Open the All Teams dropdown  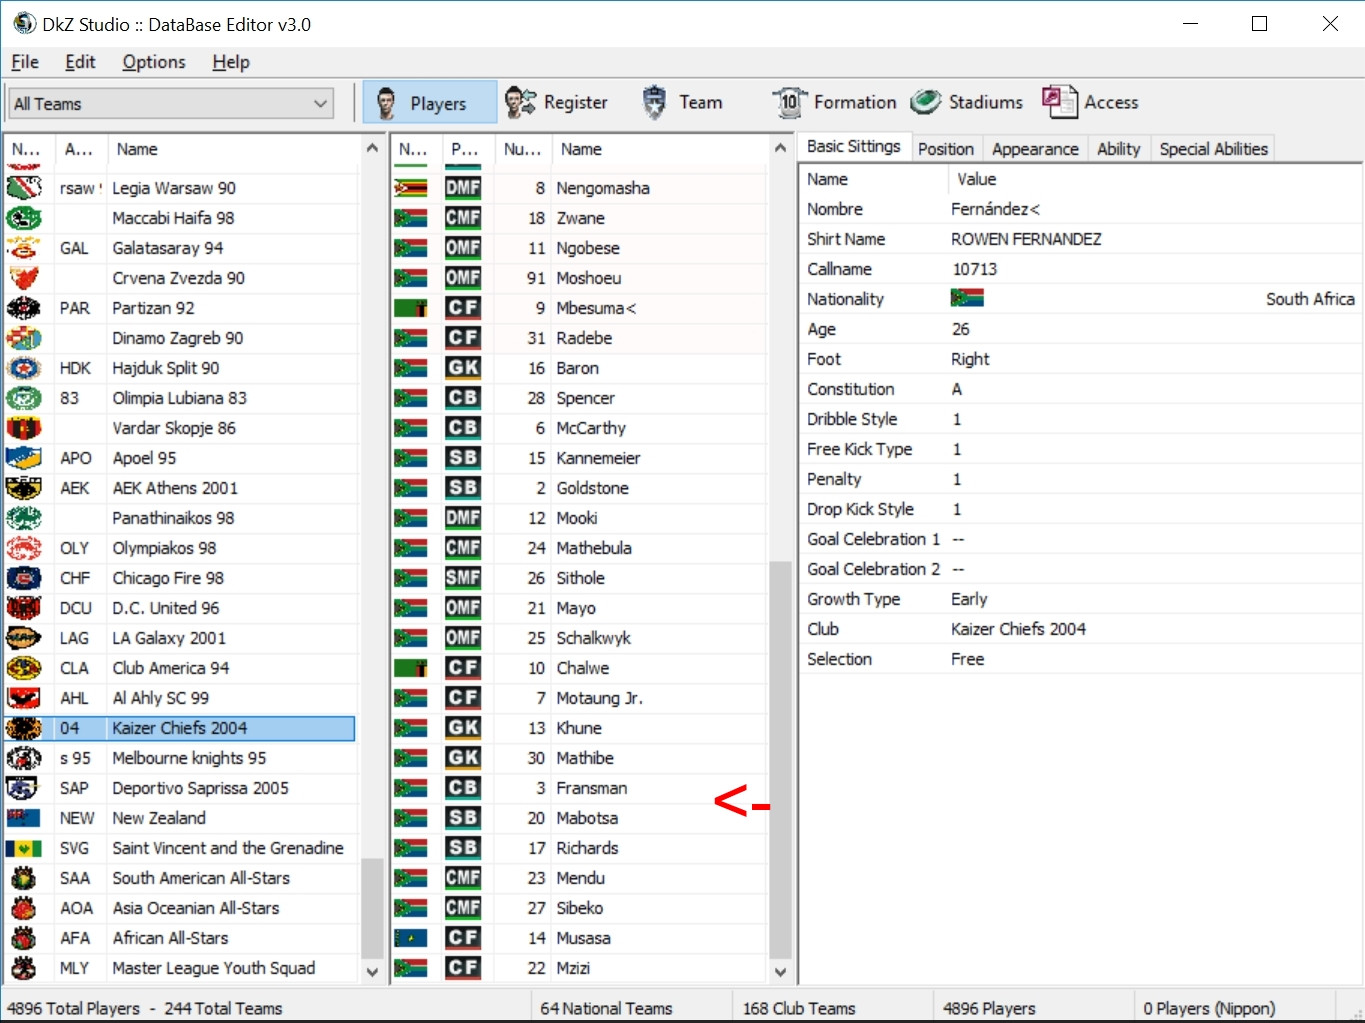click(x=171, y=103)
